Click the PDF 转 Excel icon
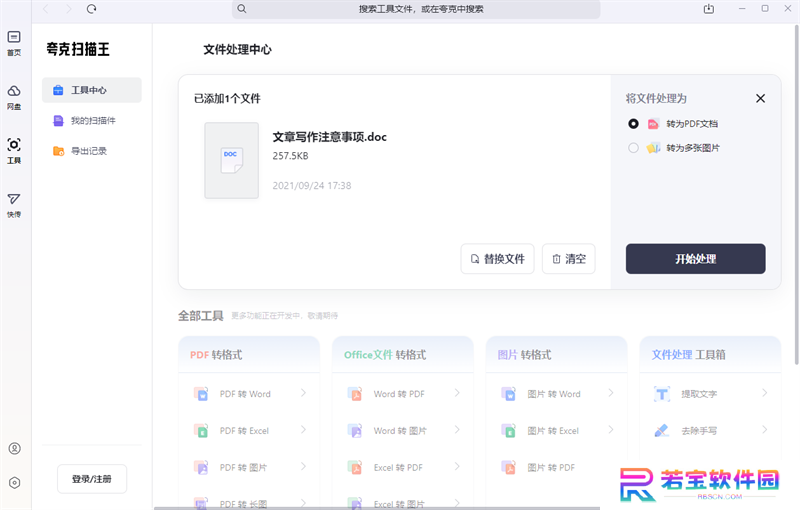The width and height of the screenshot is (800, 510). pos(201,430)
